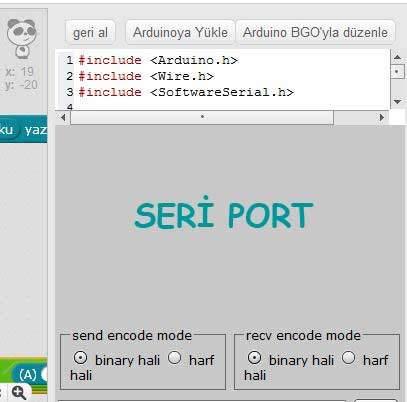Click the 'x: 19' coordinate readout
Viewport: 407px width, 402px height.
(x=20, y=72)
